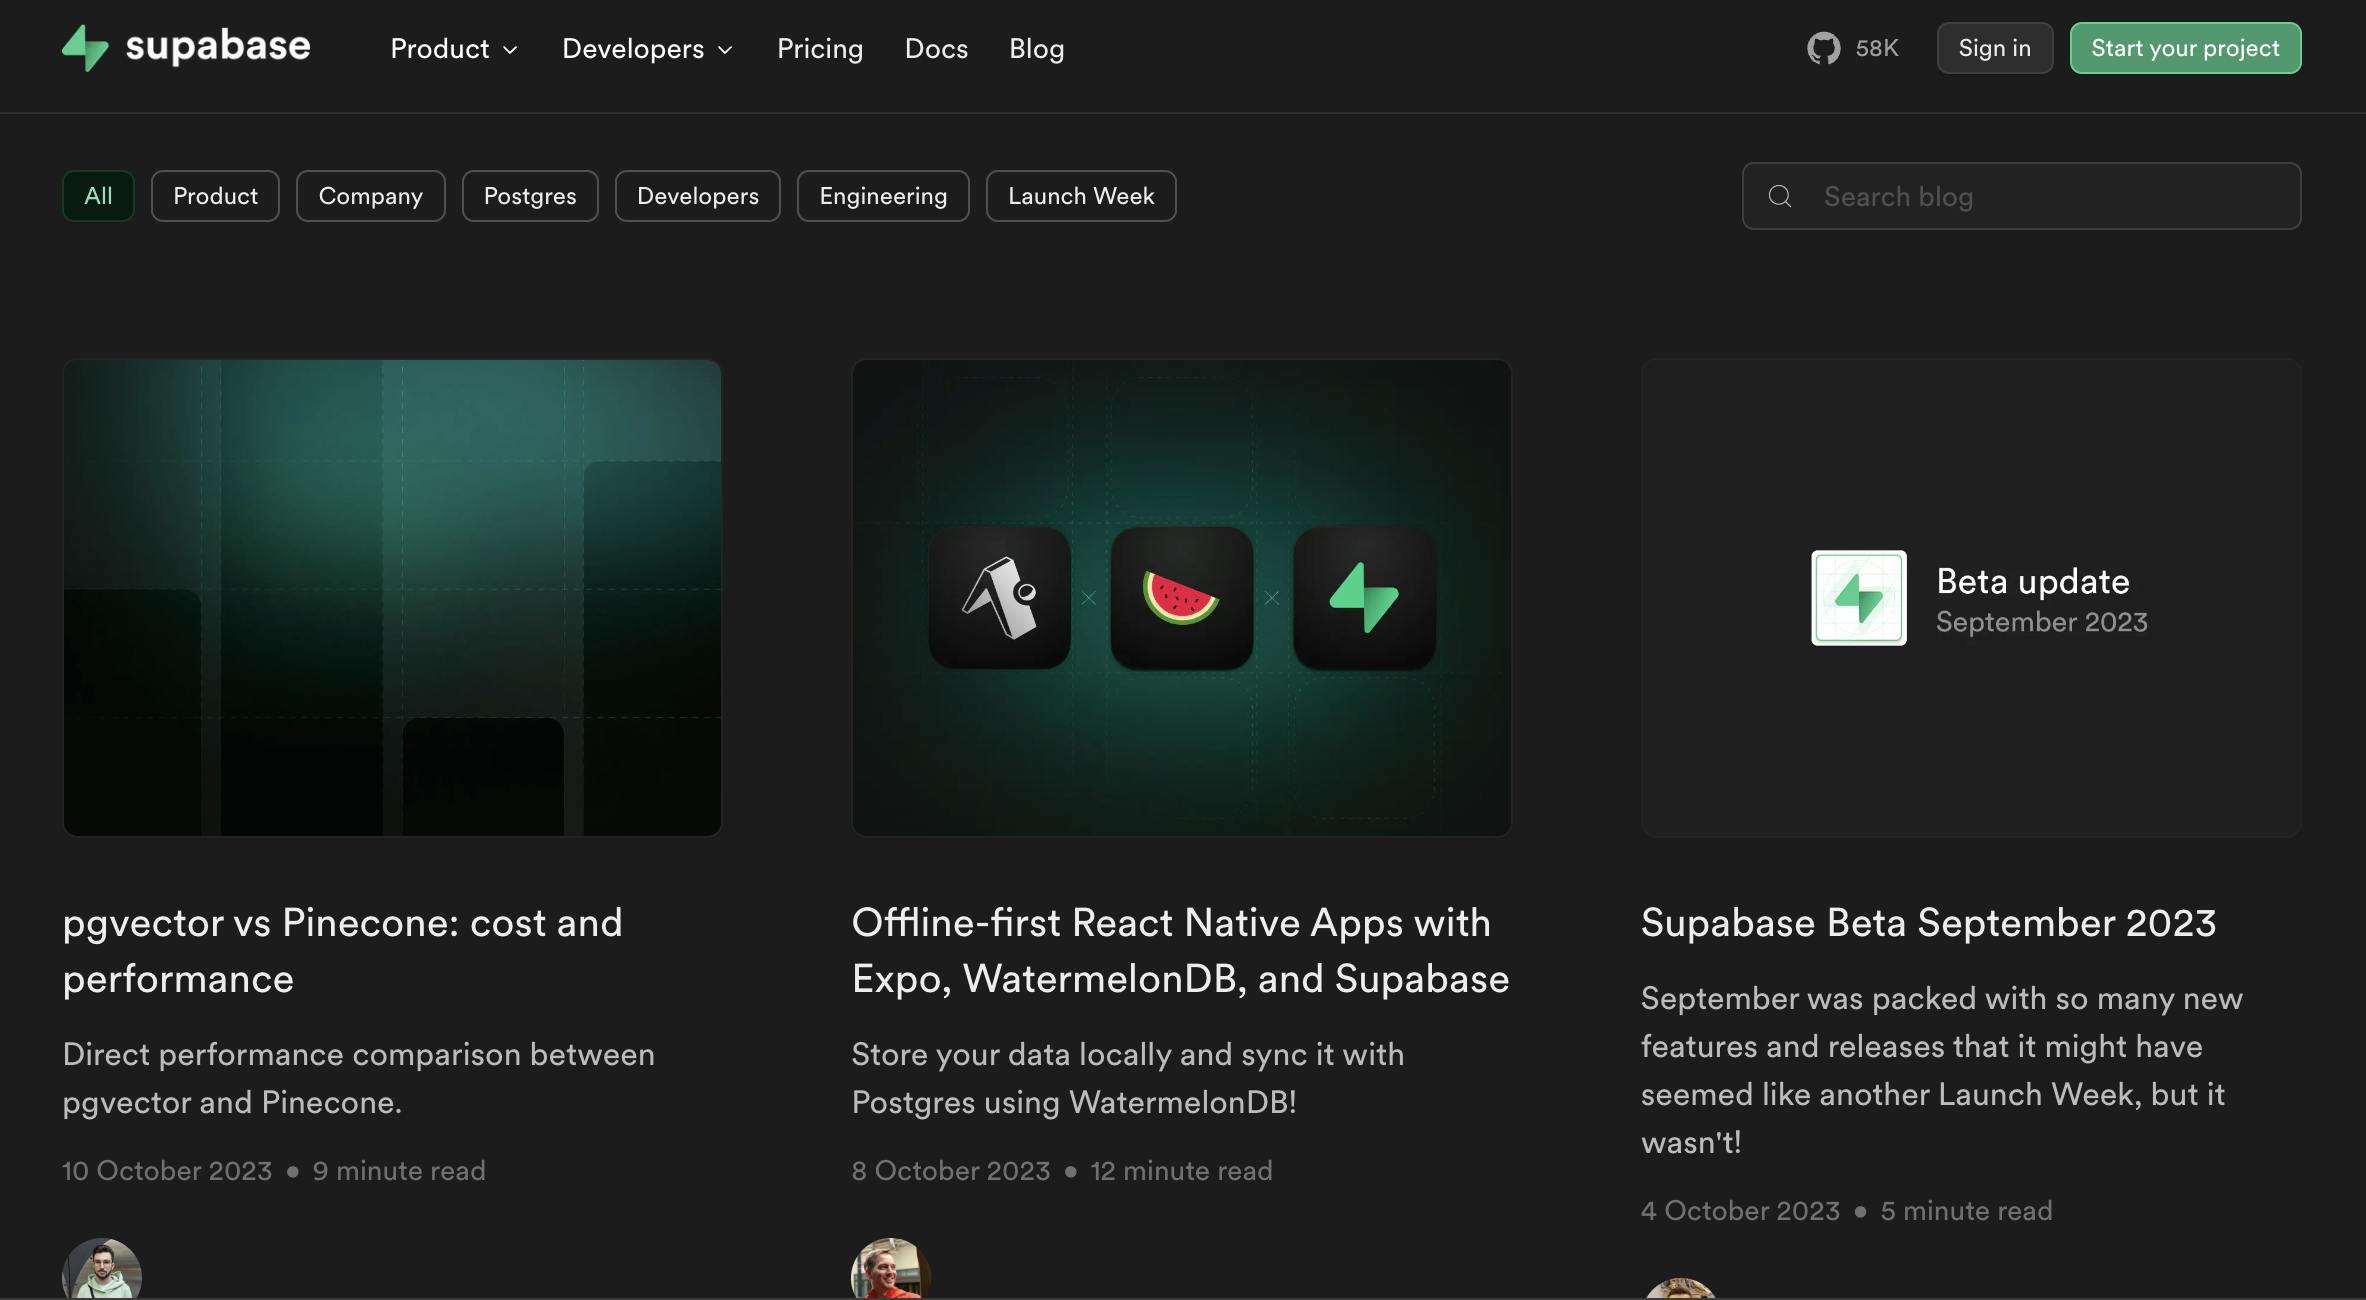Select the All filter chip
Viewport: 2366px width, 1300px height.
tap(98, 196)
